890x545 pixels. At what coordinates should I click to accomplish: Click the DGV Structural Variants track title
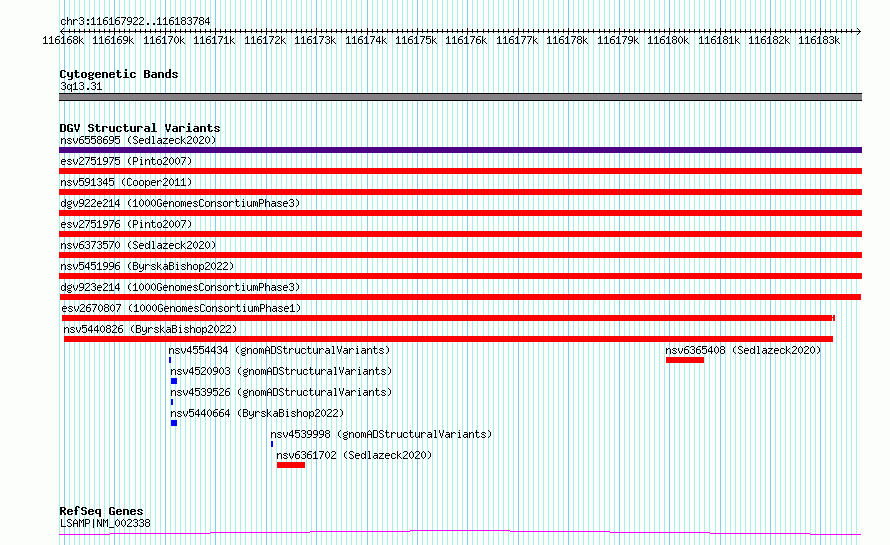point(140,128)
